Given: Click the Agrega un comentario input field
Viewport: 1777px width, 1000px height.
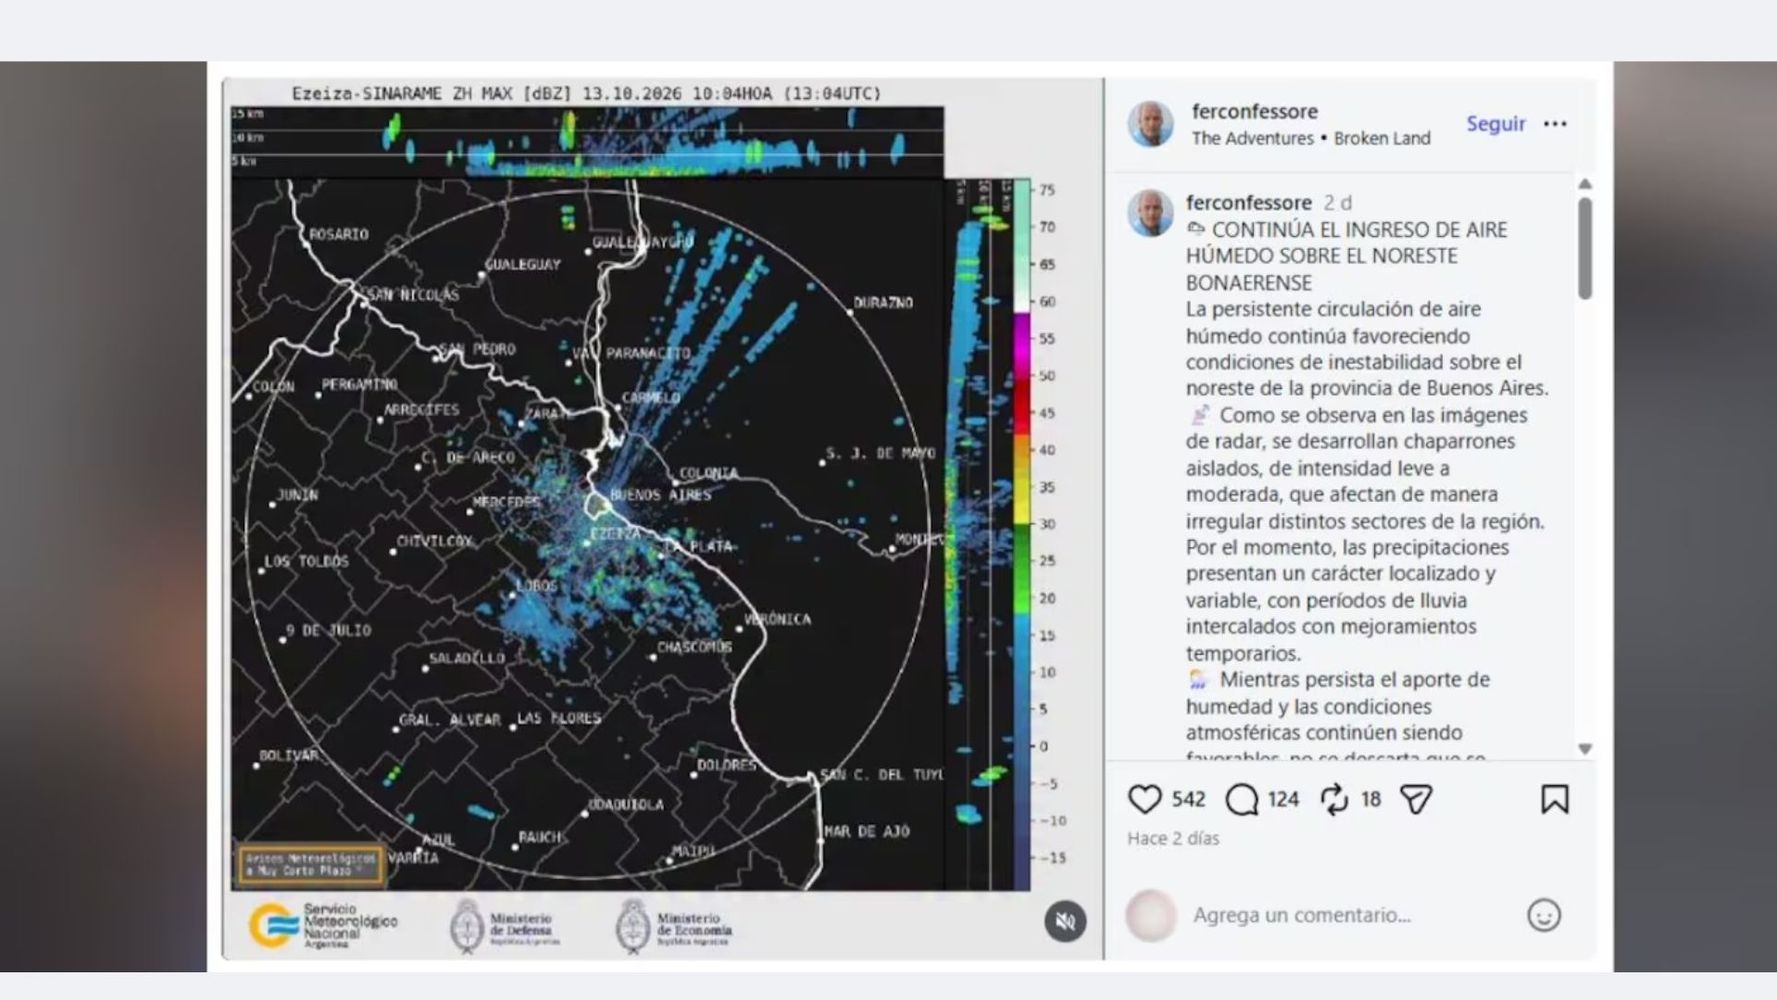Looking at the screenshot, I should pos(1301,915).
